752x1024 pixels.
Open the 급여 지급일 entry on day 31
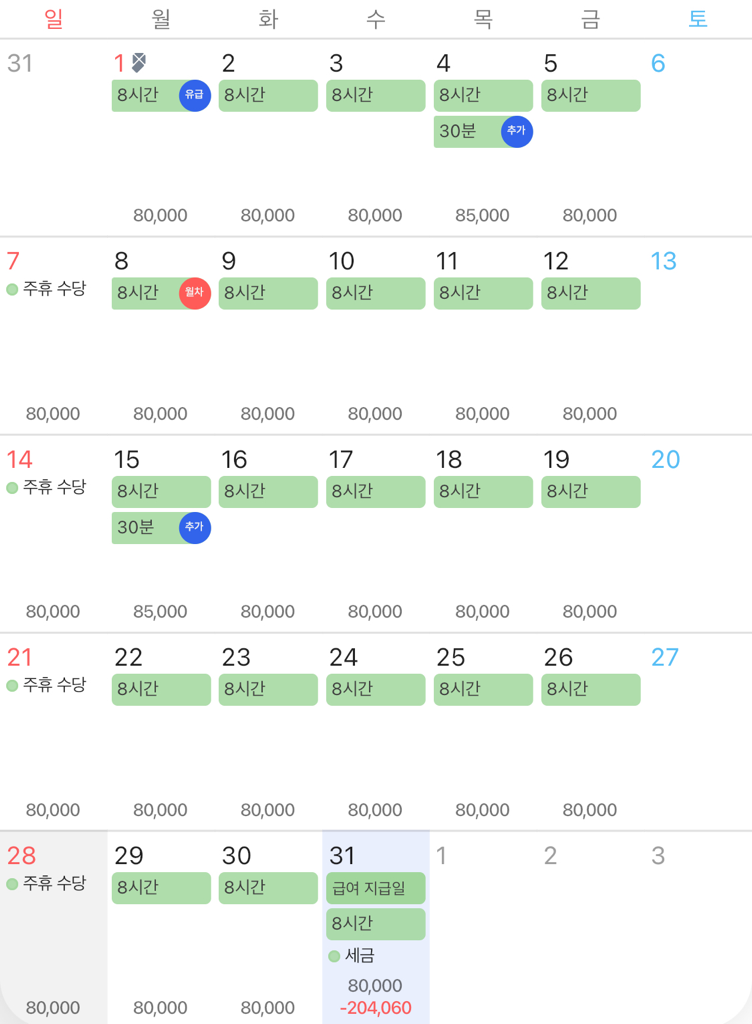[x=375, y=888]
